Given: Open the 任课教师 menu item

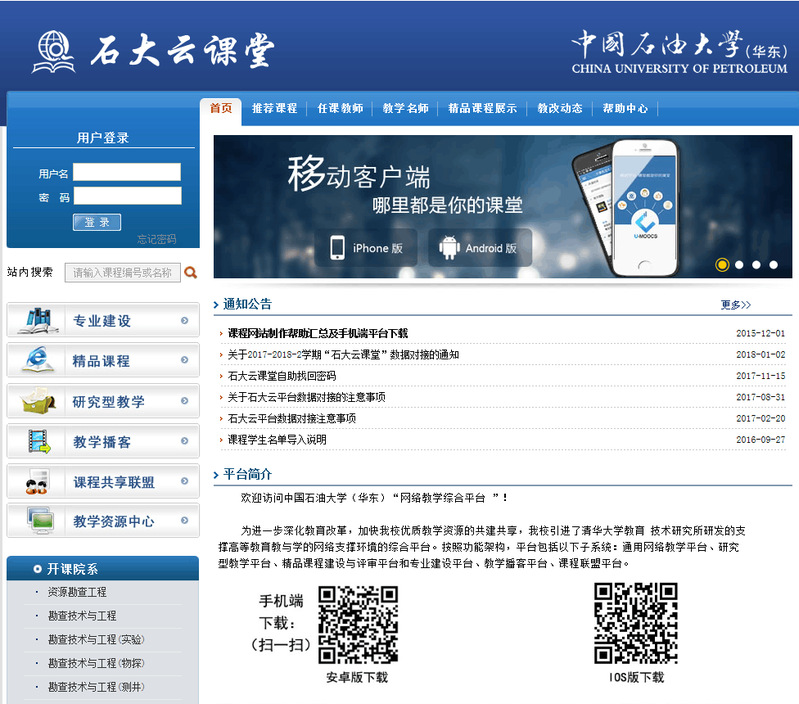Looking at the screenshot, I should coord(340,108).
